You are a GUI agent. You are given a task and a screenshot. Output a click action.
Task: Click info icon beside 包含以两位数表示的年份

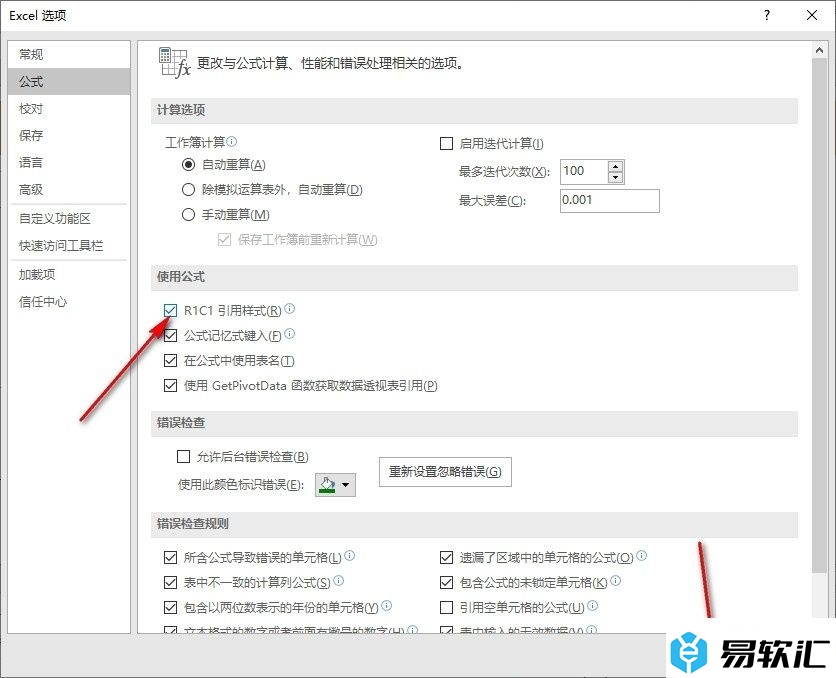click(387, 606)
